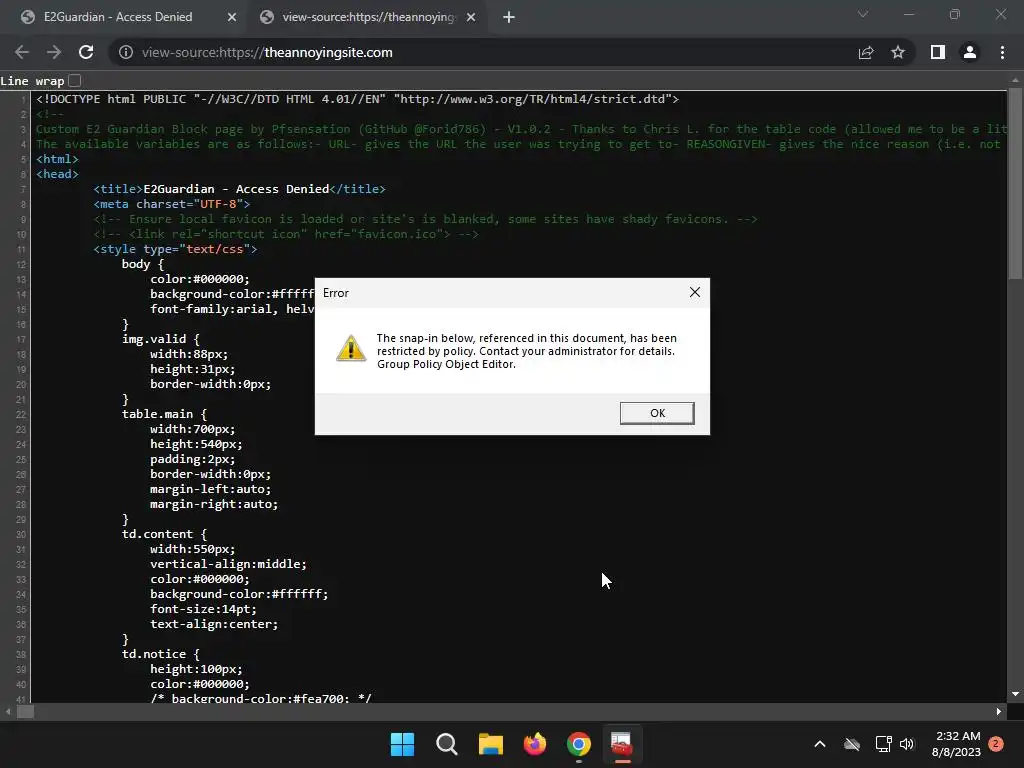Show hidden system tray icons

point(820,744)
